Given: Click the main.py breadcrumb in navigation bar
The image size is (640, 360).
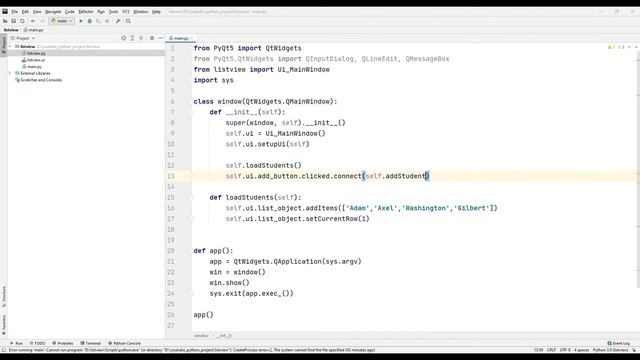Looking at the screenshot, I should click(33, 30).
